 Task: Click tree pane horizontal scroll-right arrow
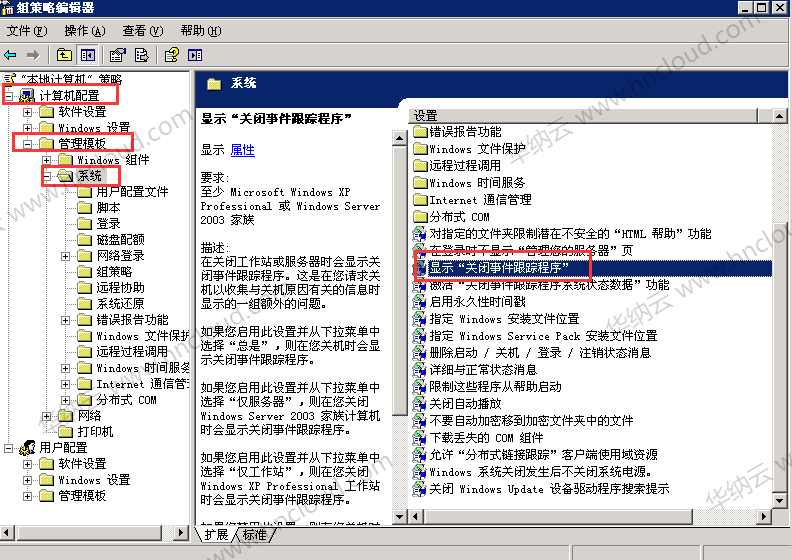click(181, 532)
